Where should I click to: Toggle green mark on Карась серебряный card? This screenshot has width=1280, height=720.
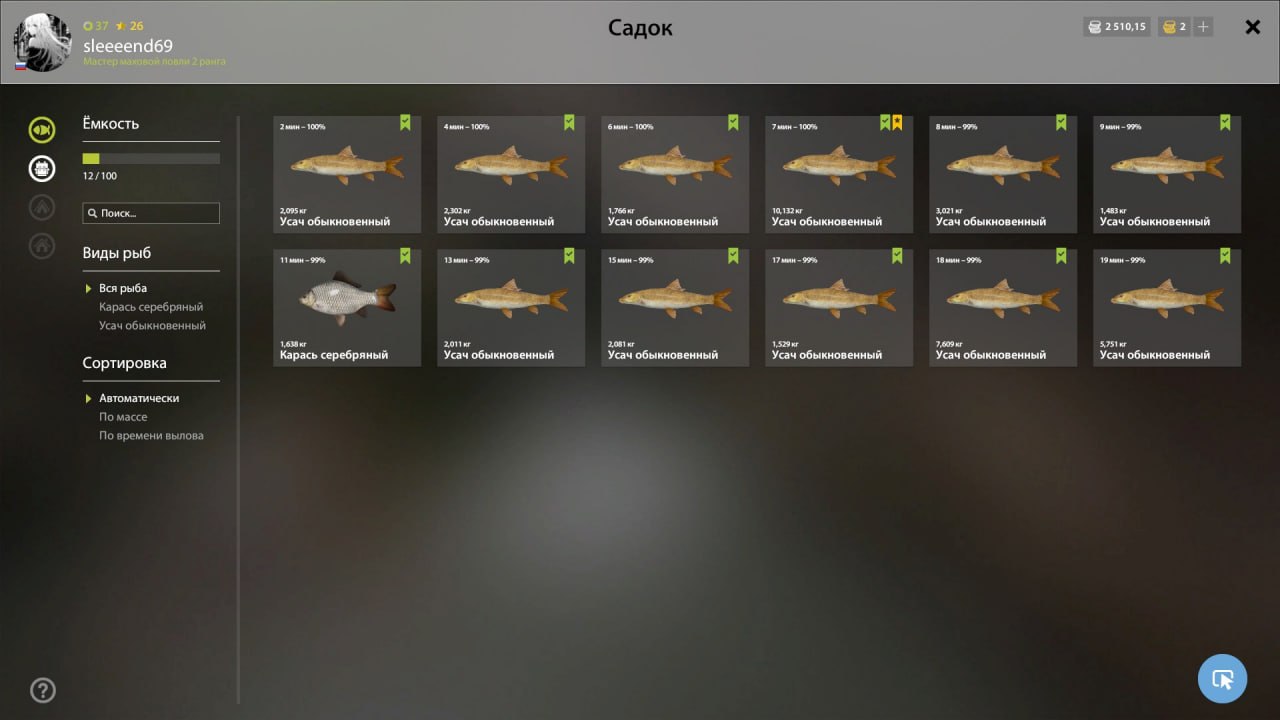405,256
